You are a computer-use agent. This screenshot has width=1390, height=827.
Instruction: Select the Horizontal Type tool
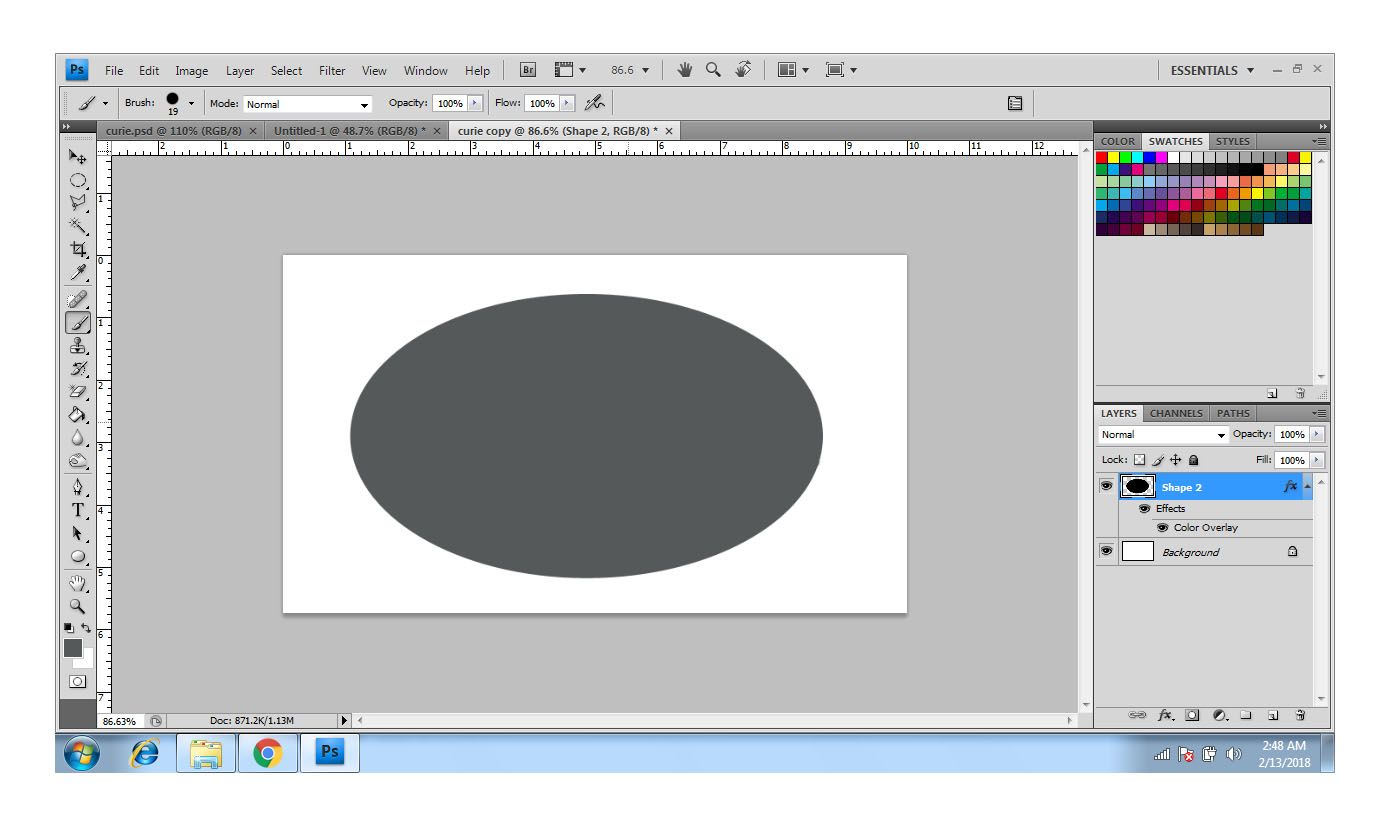coord(77,510)
